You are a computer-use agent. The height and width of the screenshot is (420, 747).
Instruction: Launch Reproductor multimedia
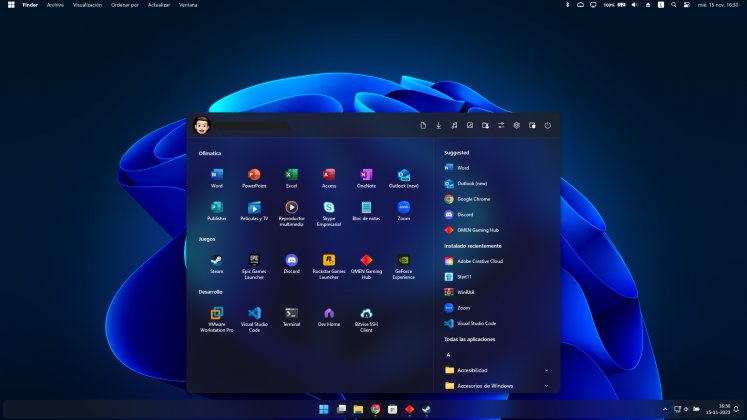(x=292, y=214)
